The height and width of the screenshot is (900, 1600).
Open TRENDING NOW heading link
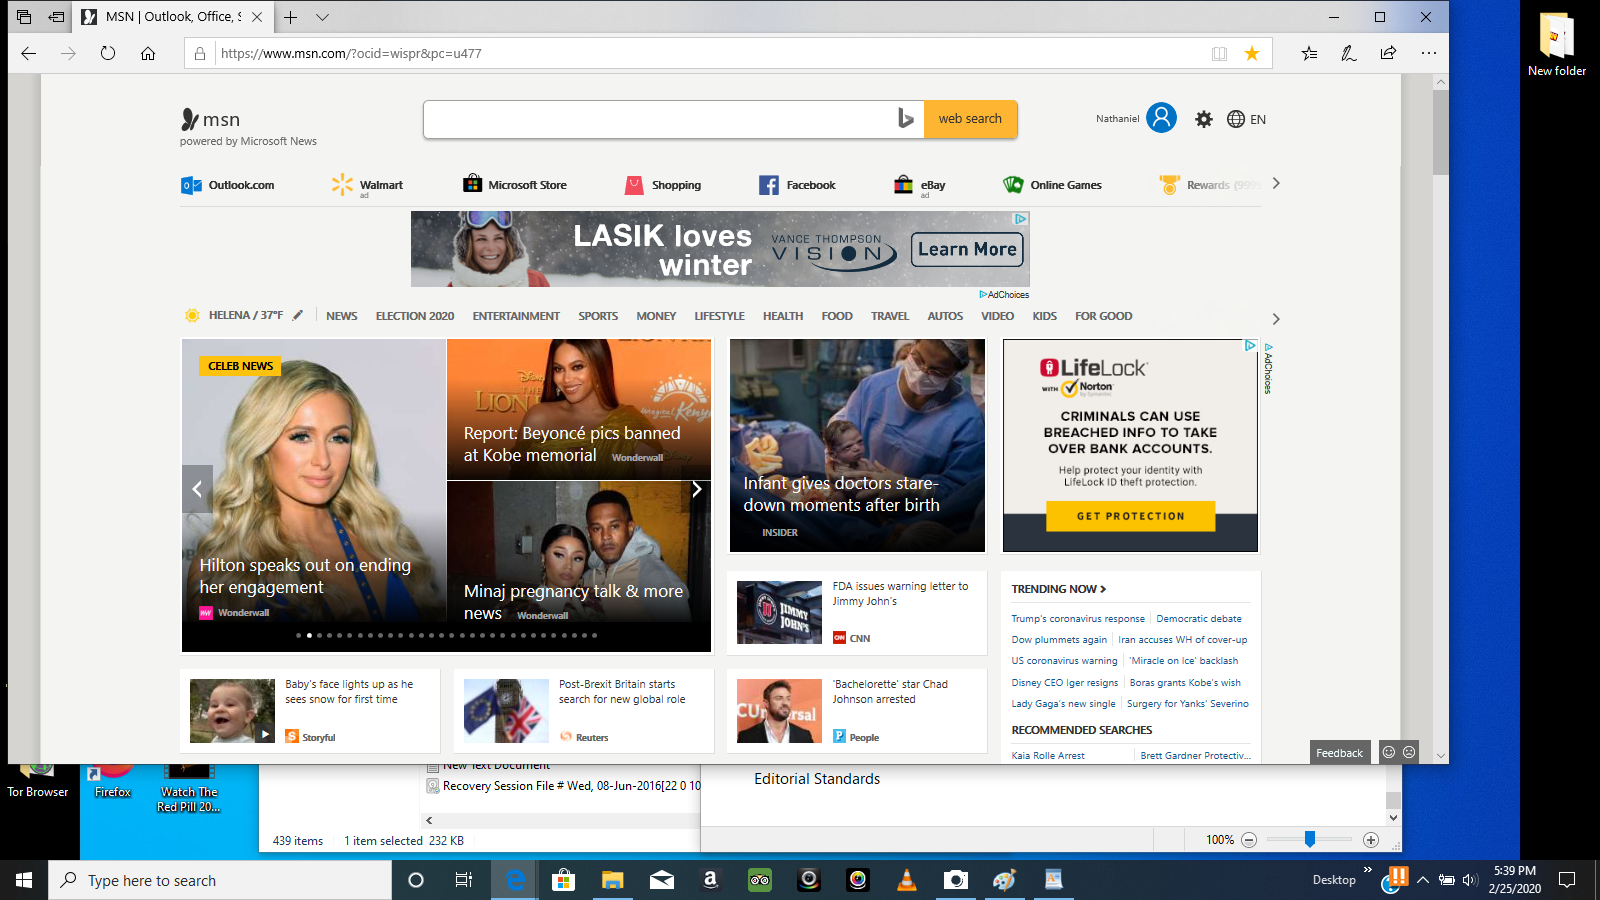(x=1058, y=589)
